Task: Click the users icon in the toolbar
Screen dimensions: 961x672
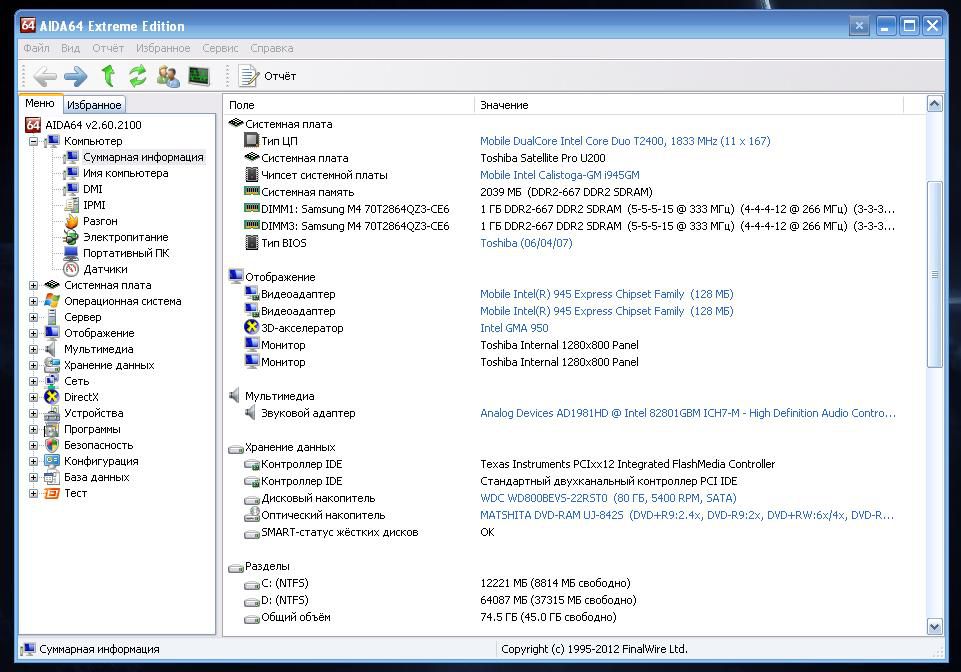Action: (x=168, y=76)
